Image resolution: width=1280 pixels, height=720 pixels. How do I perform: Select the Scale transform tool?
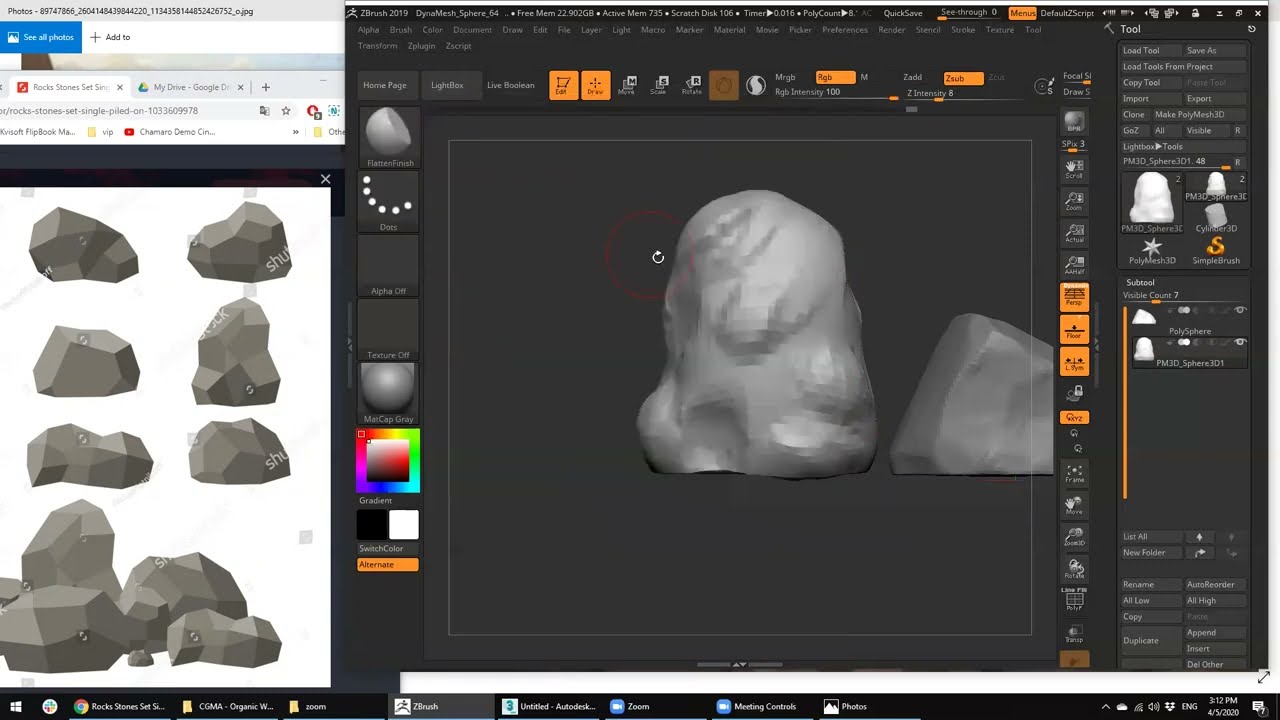(x=659, y=85)
